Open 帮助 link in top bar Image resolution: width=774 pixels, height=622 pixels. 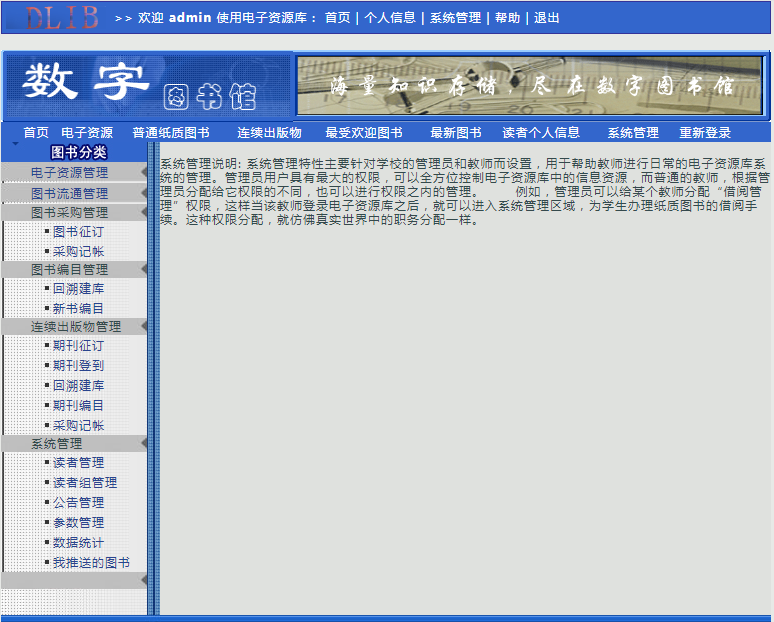point(507,18)
